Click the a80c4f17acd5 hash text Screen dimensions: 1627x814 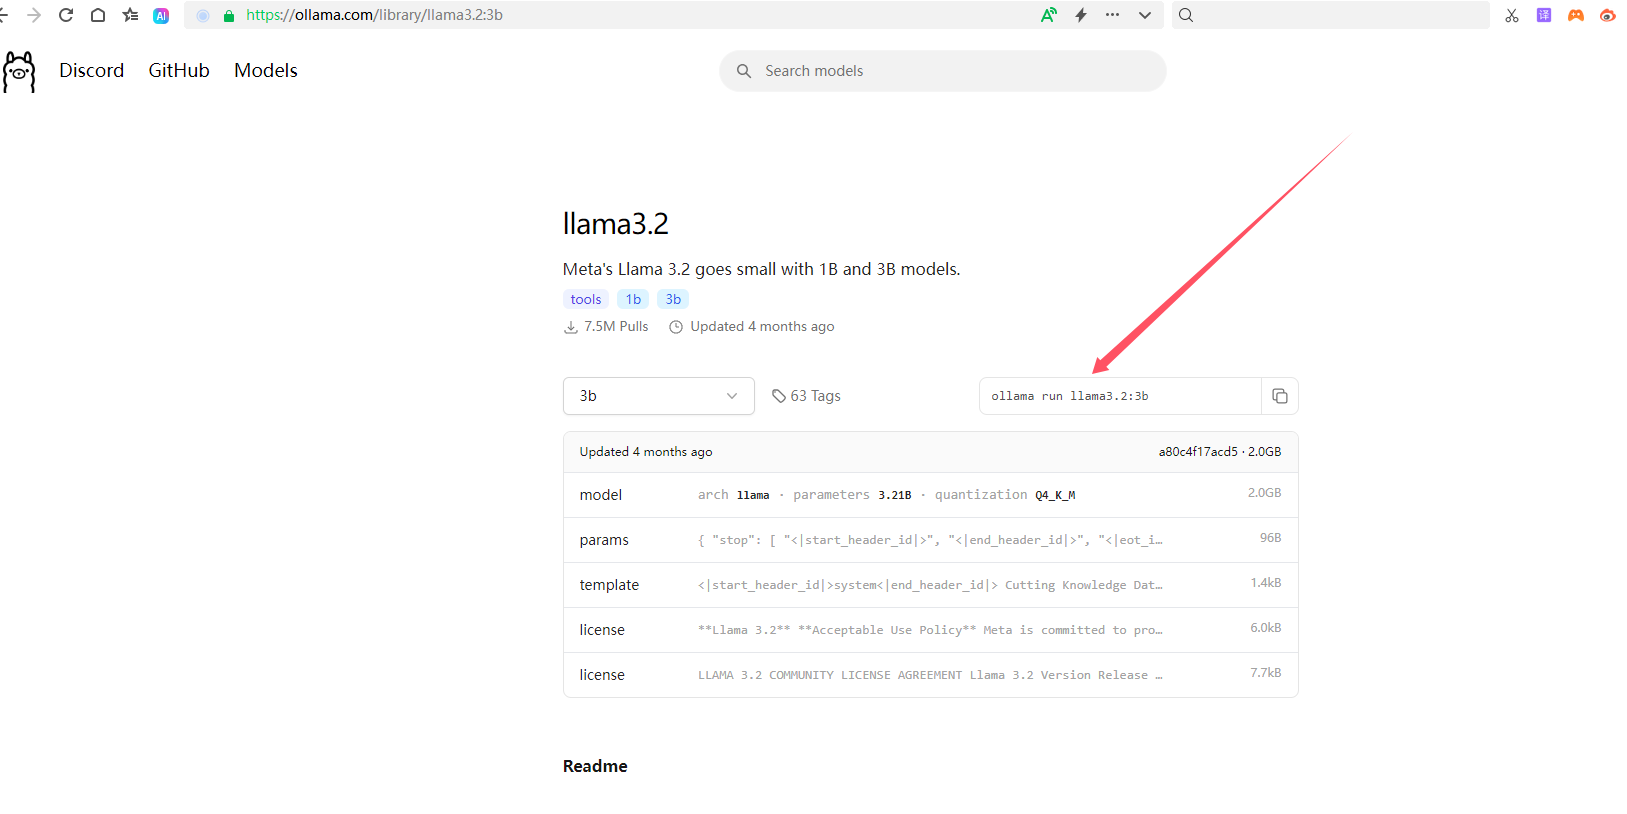pos(1198,452)
